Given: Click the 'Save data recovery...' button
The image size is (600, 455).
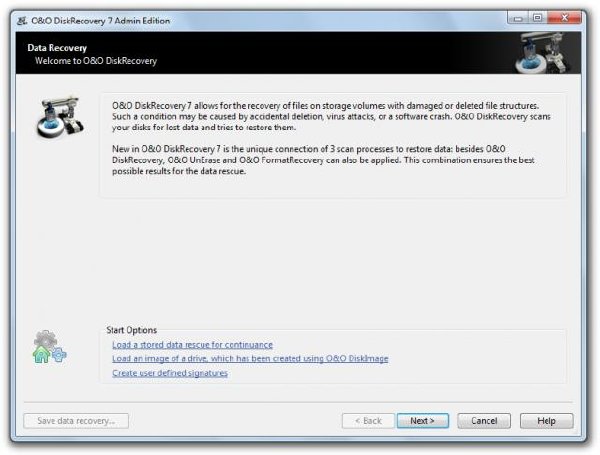Looking at the screenshot, I should point(76,421).
